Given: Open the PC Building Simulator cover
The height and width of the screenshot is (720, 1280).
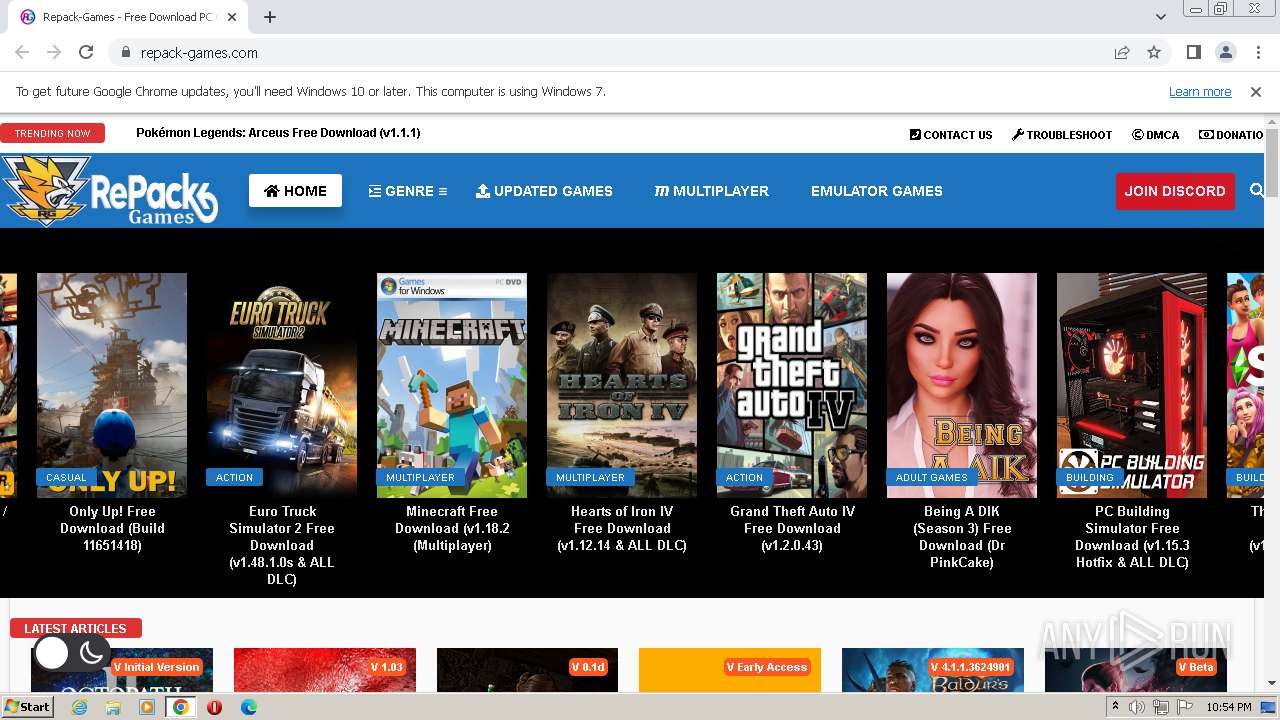Looking at the screenshot, I should 1132,385.
